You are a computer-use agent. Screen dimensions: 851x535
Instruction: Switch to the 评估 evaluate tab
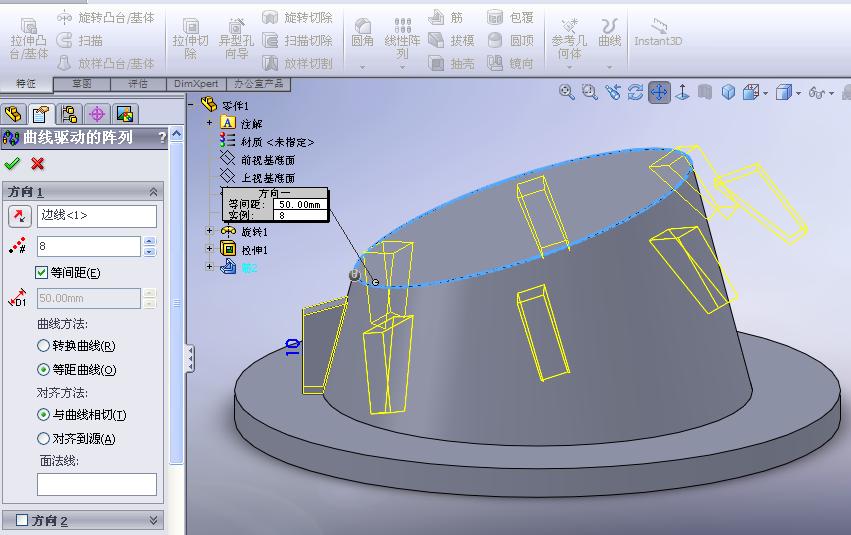(x=138, y=84)
